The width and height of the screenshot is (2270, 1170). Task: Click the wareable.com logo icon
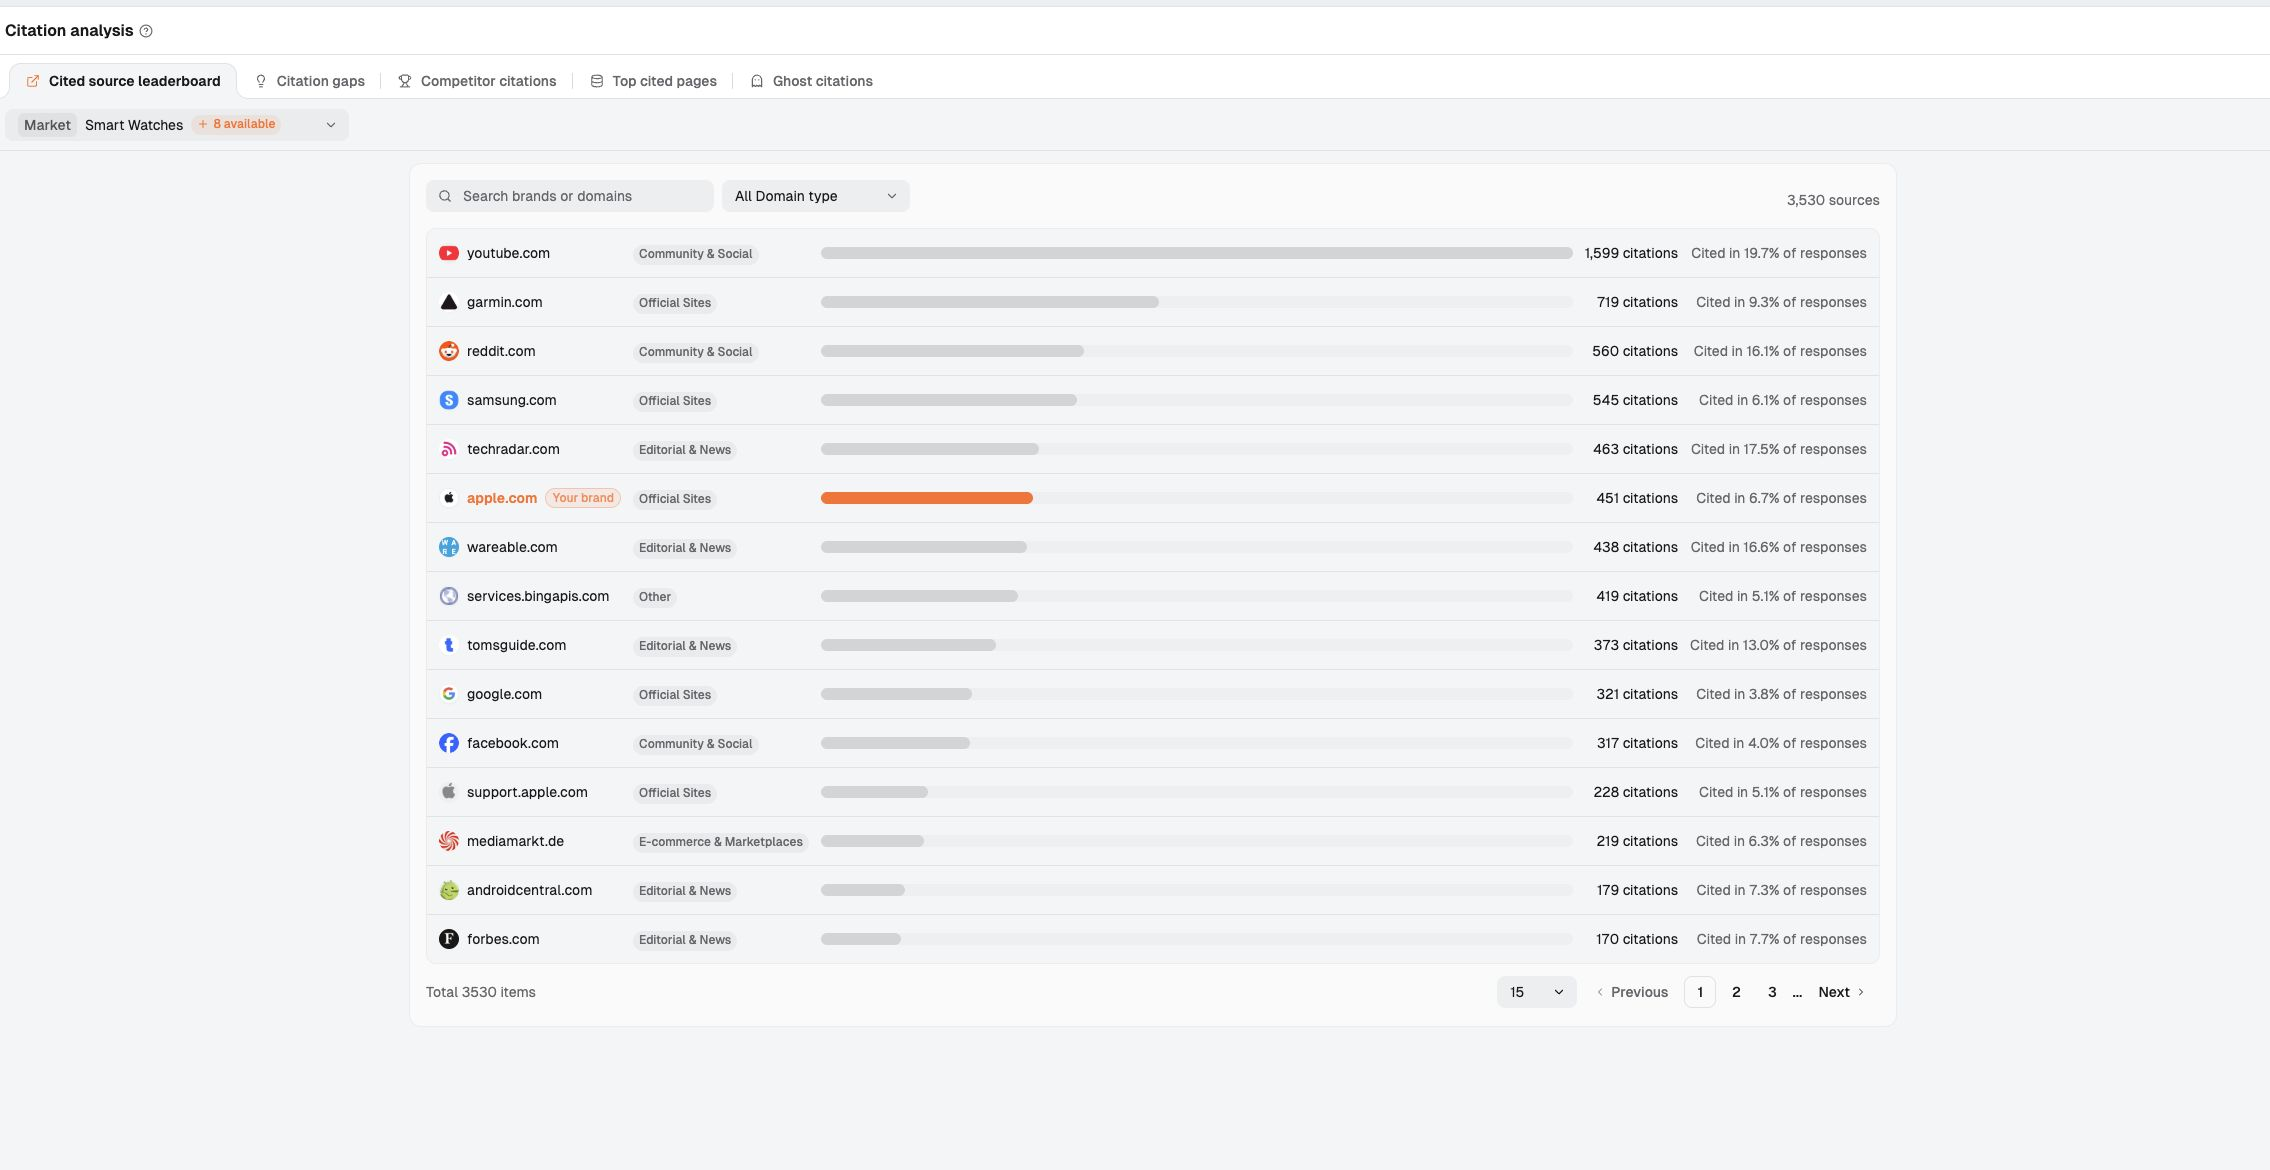tap(449, 547)
